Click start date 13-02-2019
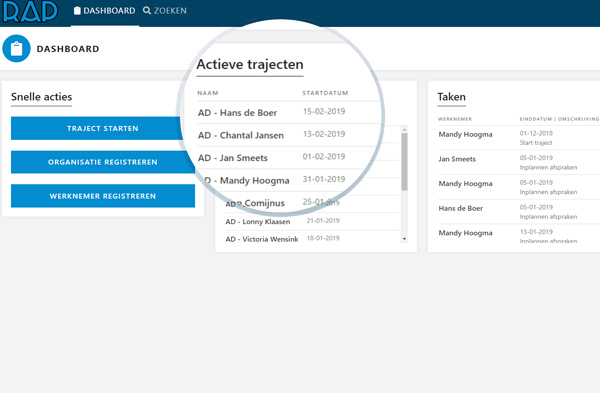The width and height of the screenshot is (600, 393). pos(324,134)
